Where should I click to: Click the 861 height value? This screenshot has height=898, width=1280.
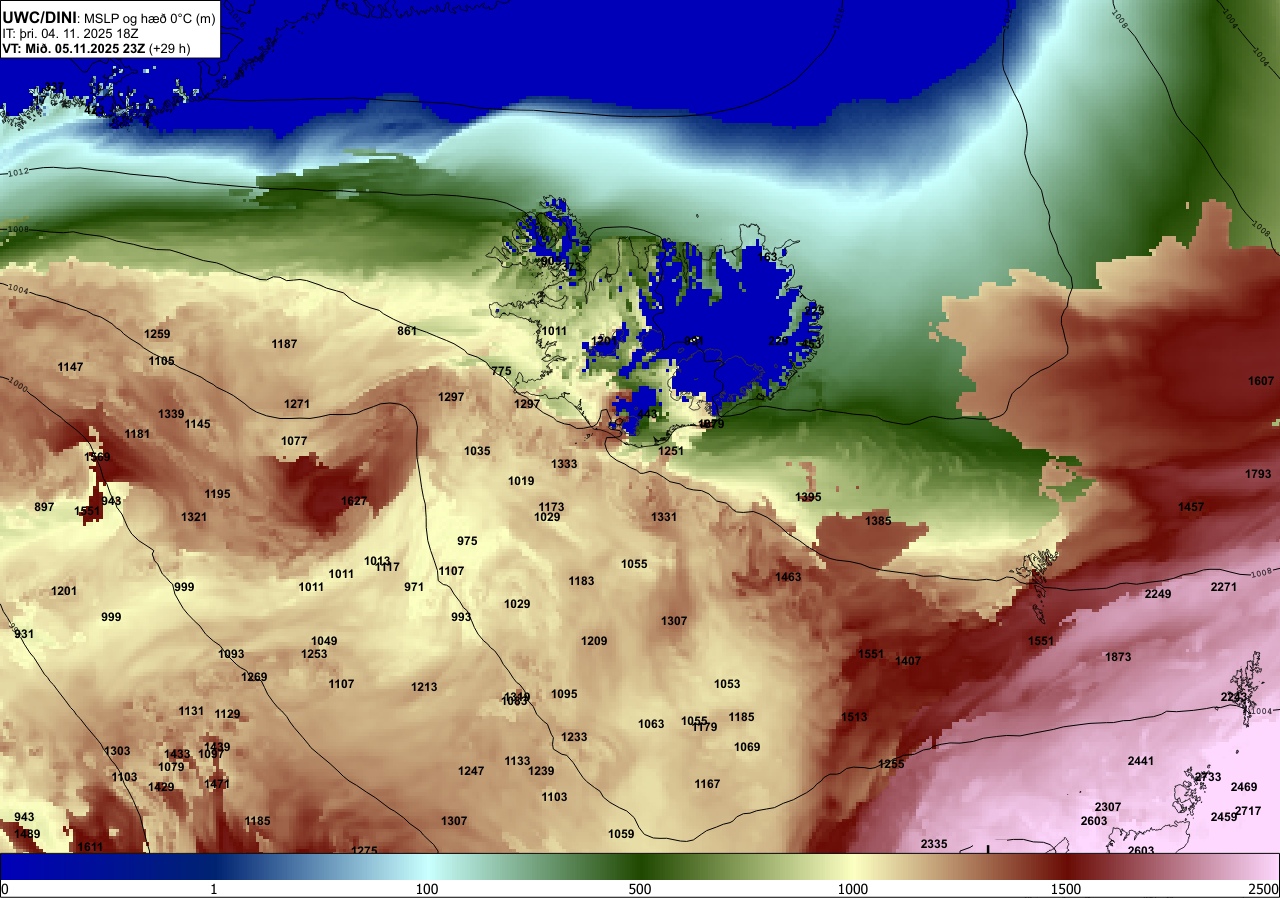pyautogui.click(x=407, y=331)
